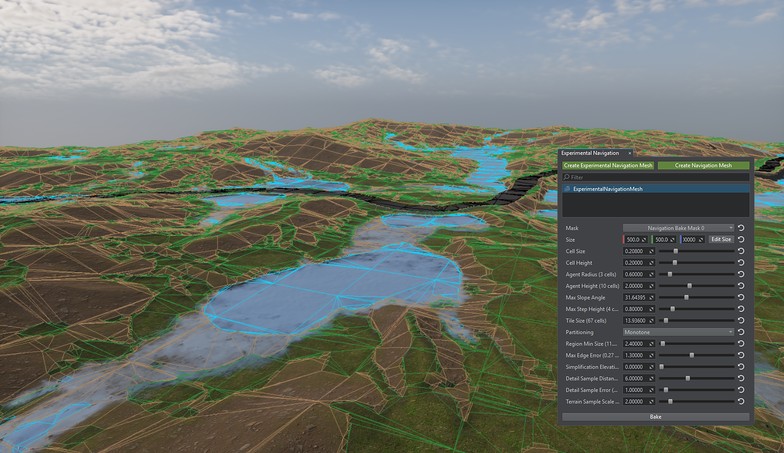Click drag-arrow icon in Agent Radius field
Viewport: 784px width, 453px height.
(x=651, y=274)
